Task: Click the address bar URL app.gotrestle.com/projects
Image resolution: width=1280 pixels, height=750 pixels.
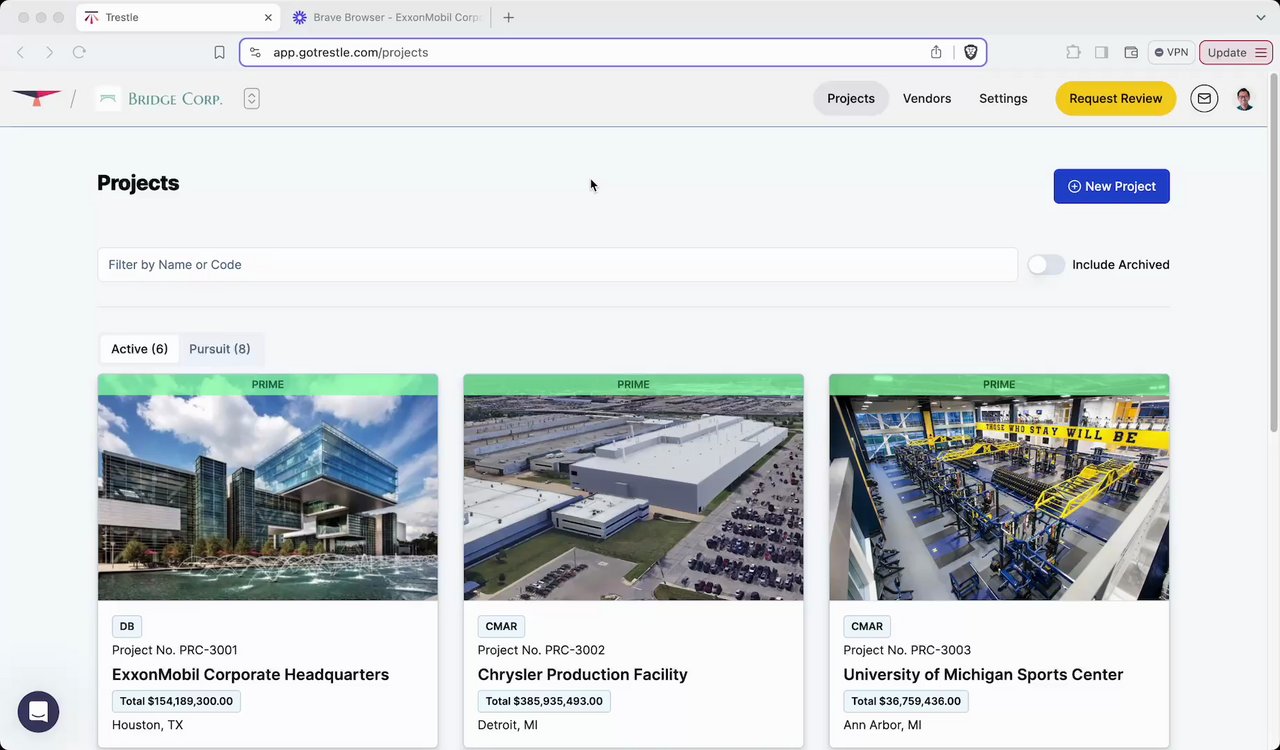Action: click(350, 52)
